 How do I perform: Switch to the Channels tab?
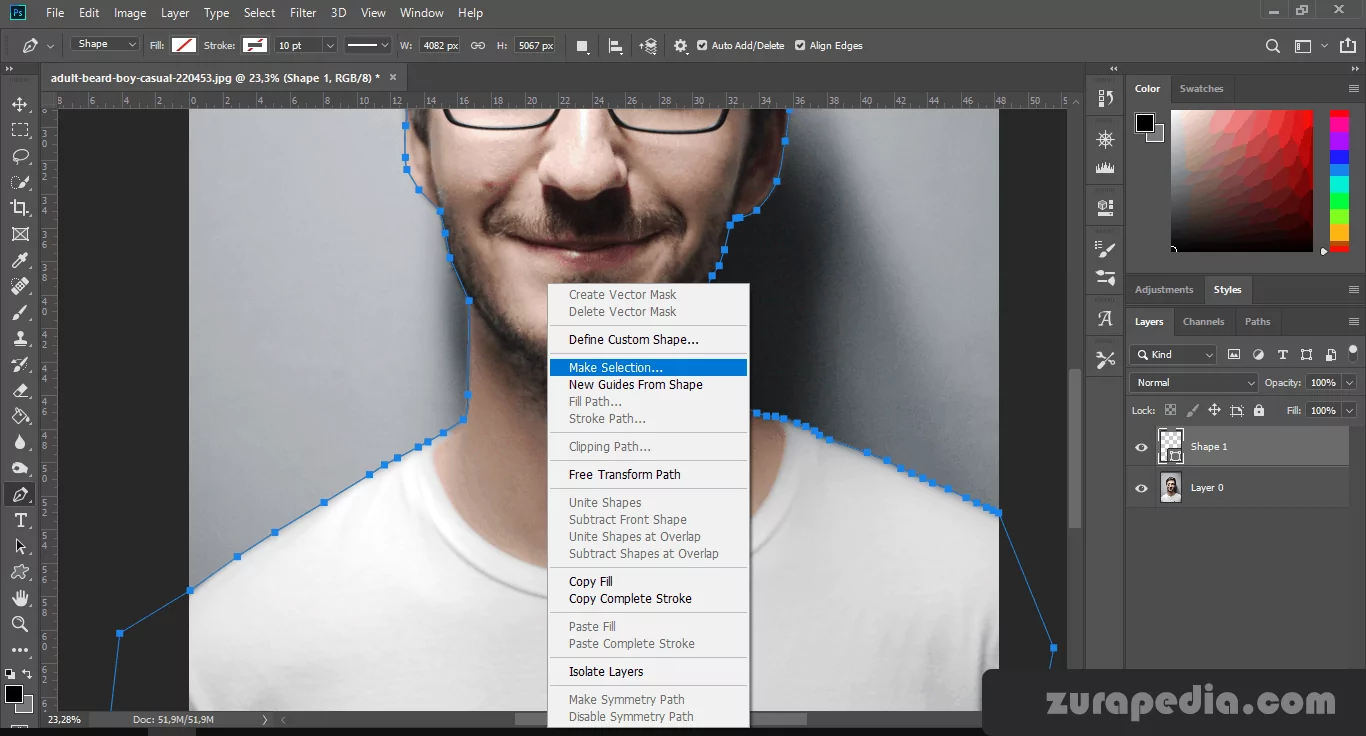(1203, 322)
